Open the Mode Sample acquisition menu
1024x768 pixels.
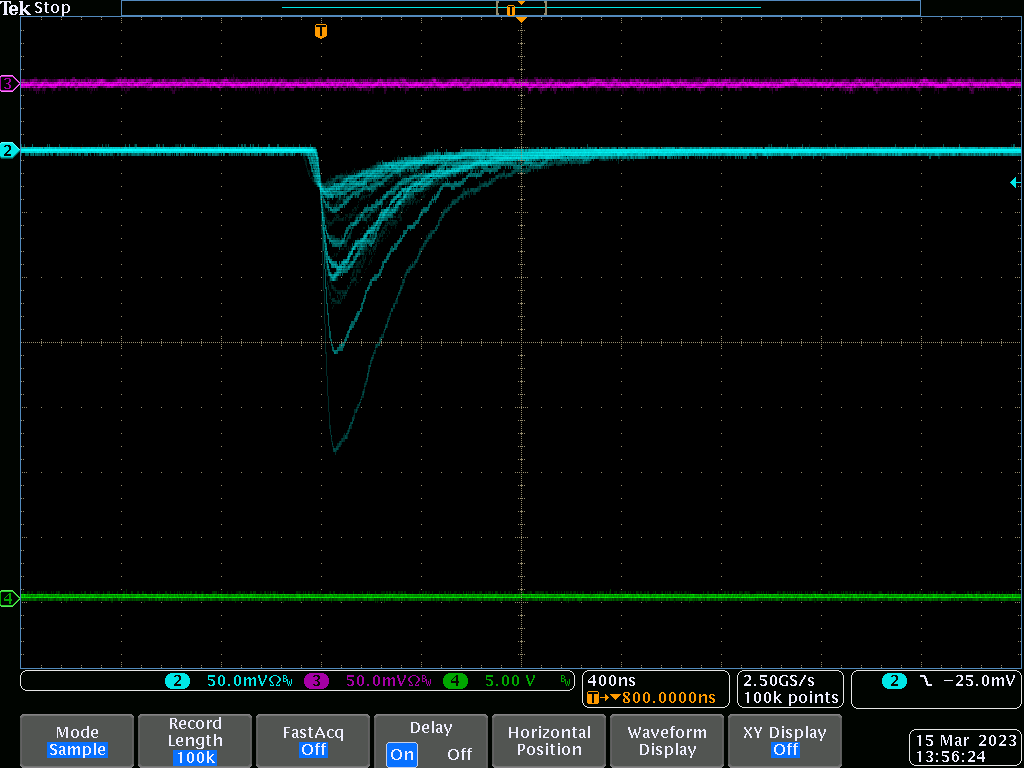click(x=77, y=741)
